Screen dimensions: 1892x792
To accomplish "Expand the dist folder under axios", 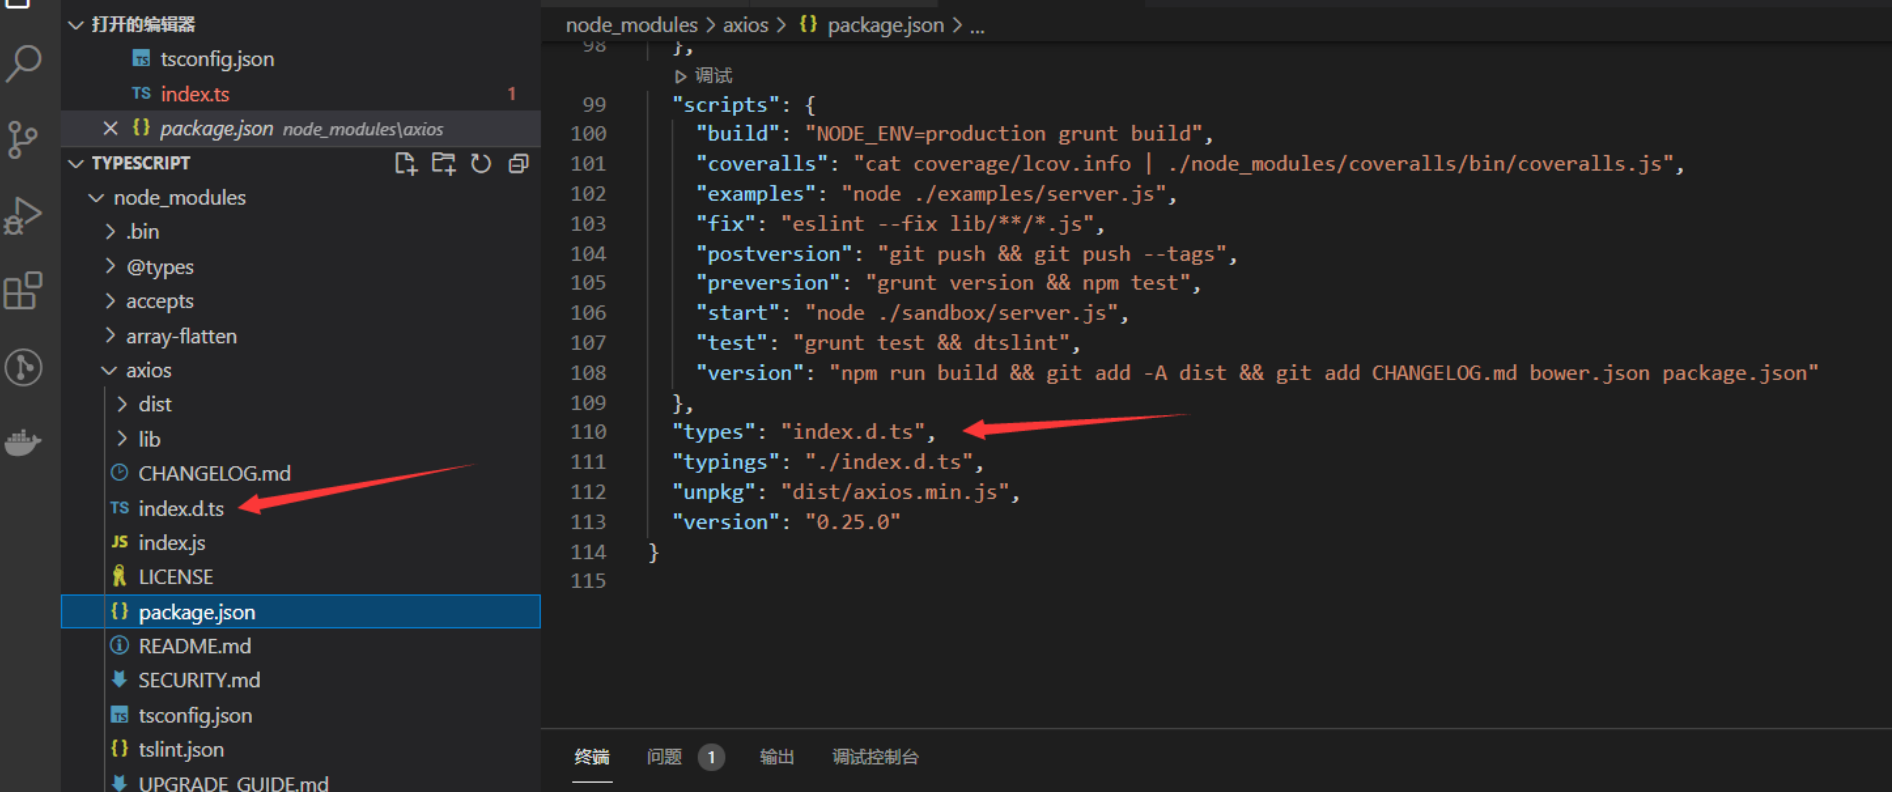I will [122, 404].
